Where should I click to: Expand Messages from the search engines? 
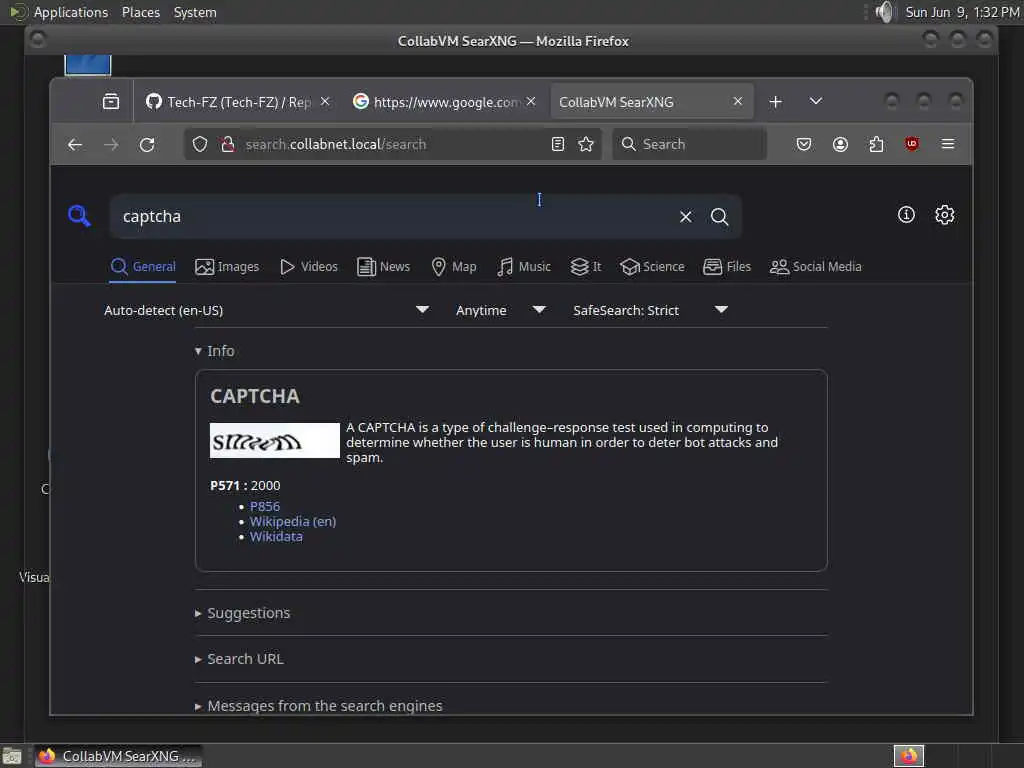click(x=319, y=706)
